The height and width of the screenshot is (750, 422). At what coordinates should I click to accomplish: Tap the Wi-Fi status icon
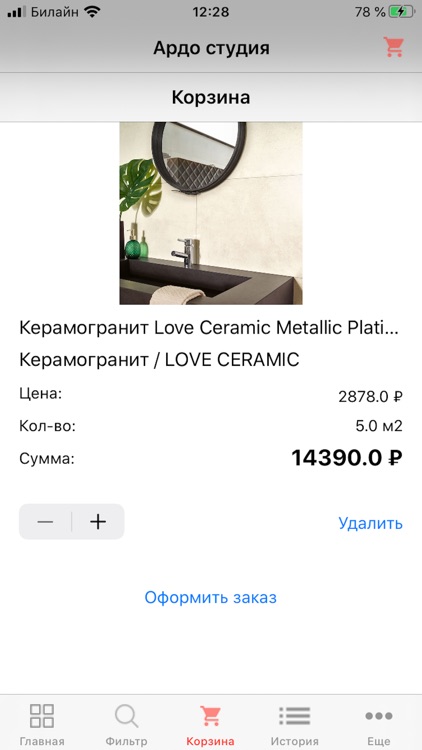92,12
